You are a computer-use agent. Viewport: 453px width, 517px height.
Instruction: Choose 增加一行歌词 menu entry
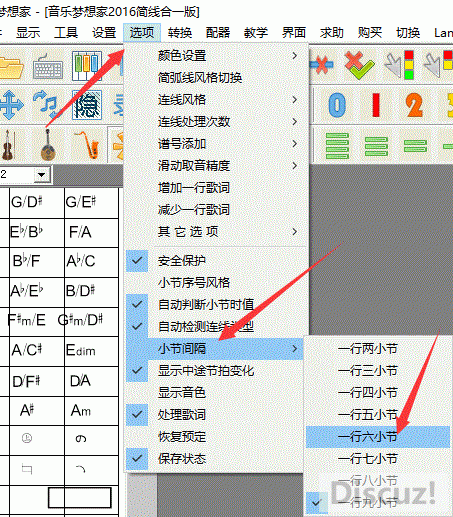[215, 188]
